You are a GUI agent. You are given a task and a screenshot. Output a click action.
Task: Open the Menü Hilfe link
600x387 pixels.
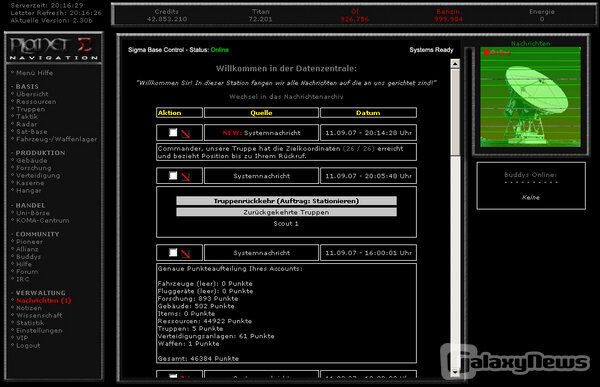(x=34, y=73)
